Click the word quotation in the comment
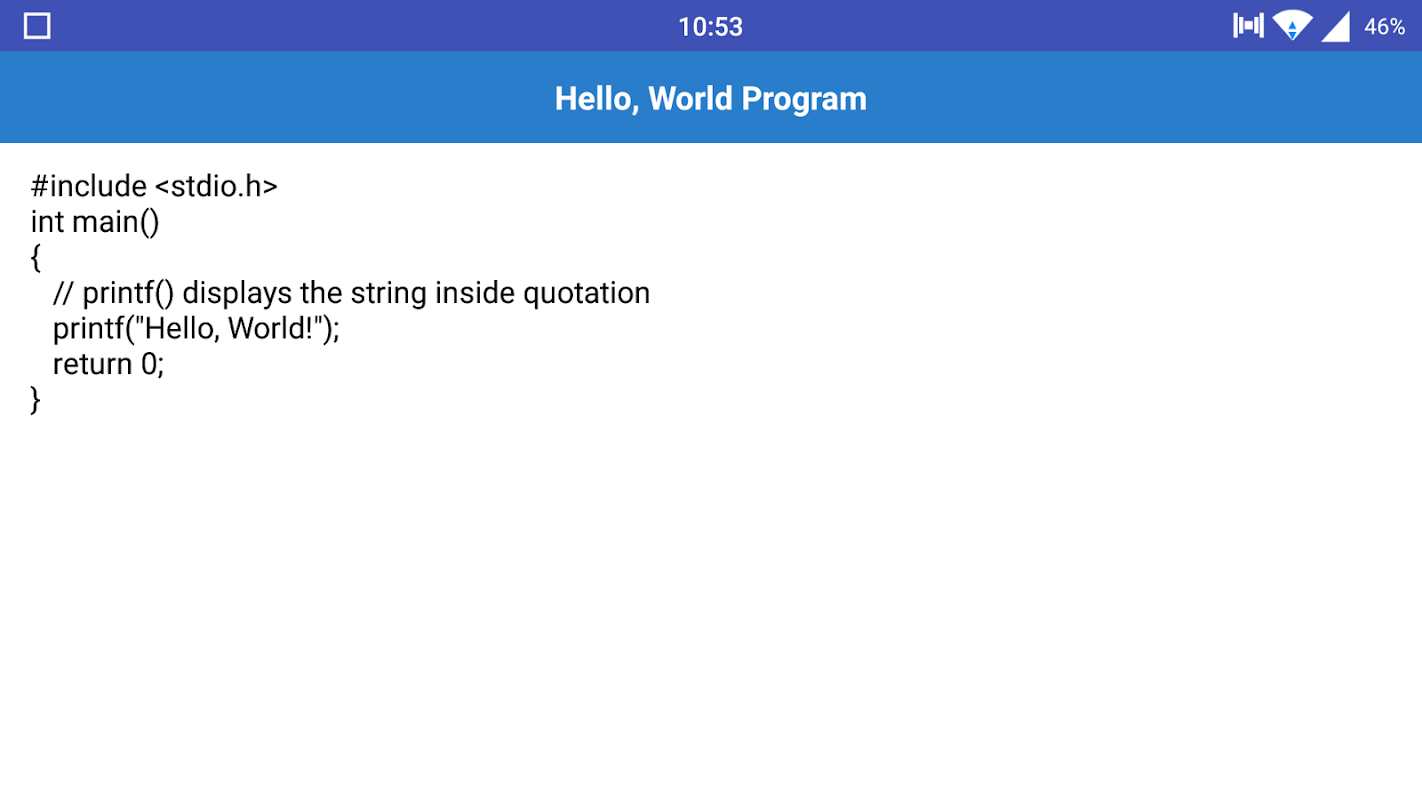The image size is (1422, 800). pyautogui.click(x=587, y=293)
